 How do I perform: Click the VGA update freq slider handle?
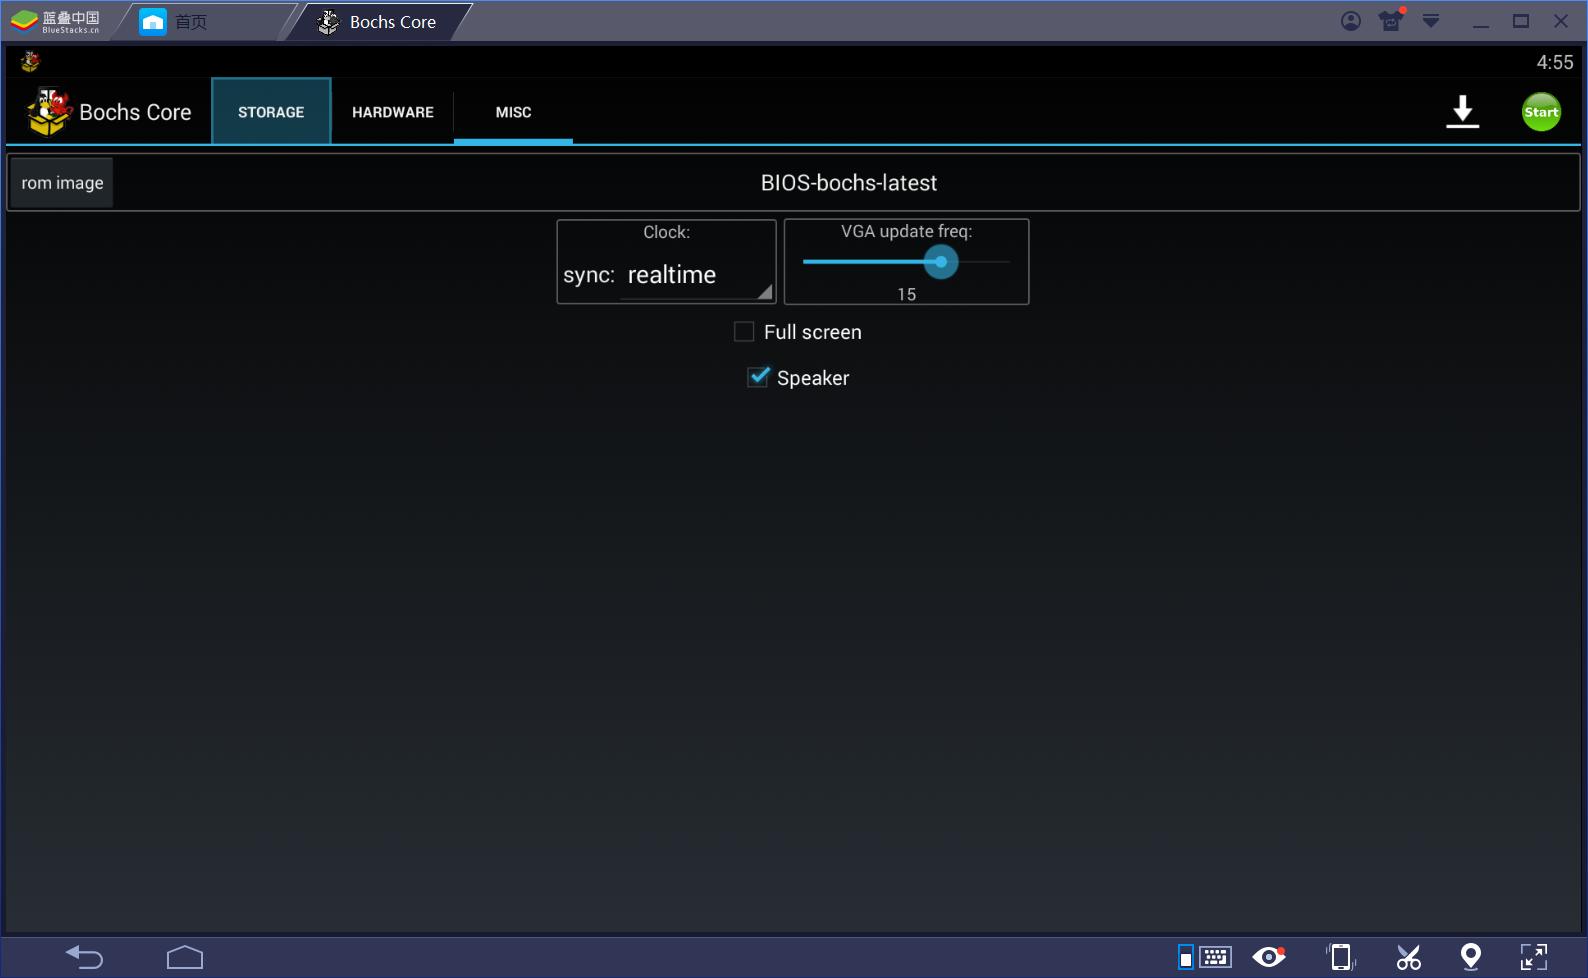coord(941,262)
